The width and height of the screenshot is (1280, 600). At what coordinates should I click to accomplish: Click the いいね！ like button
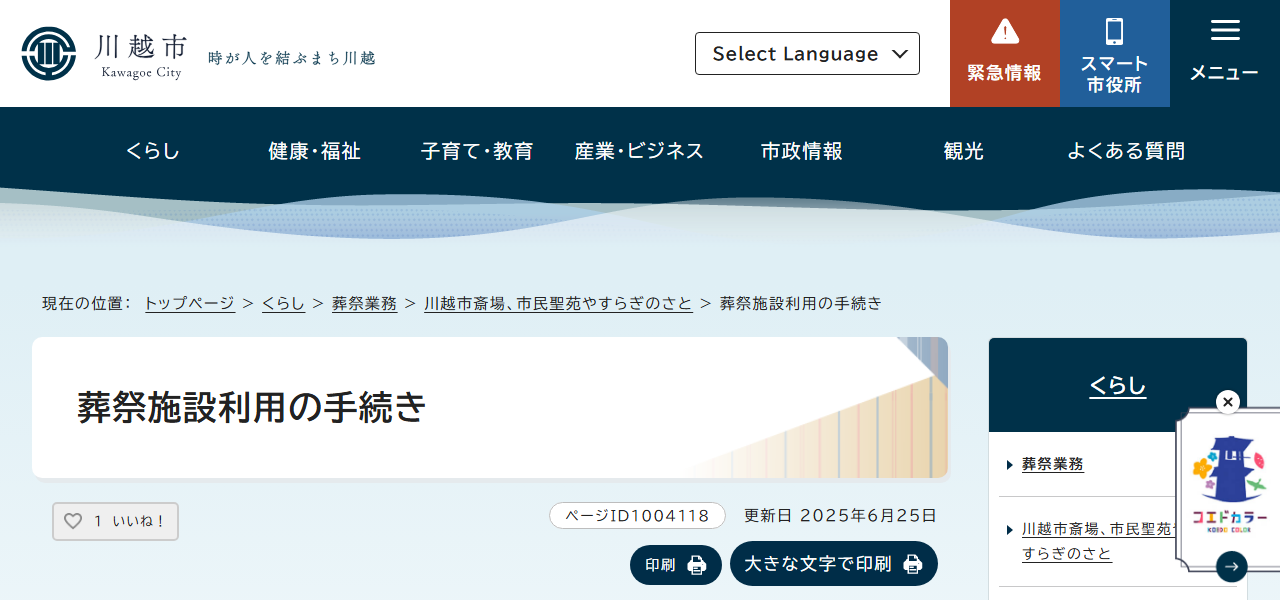[x=115, y=521]
